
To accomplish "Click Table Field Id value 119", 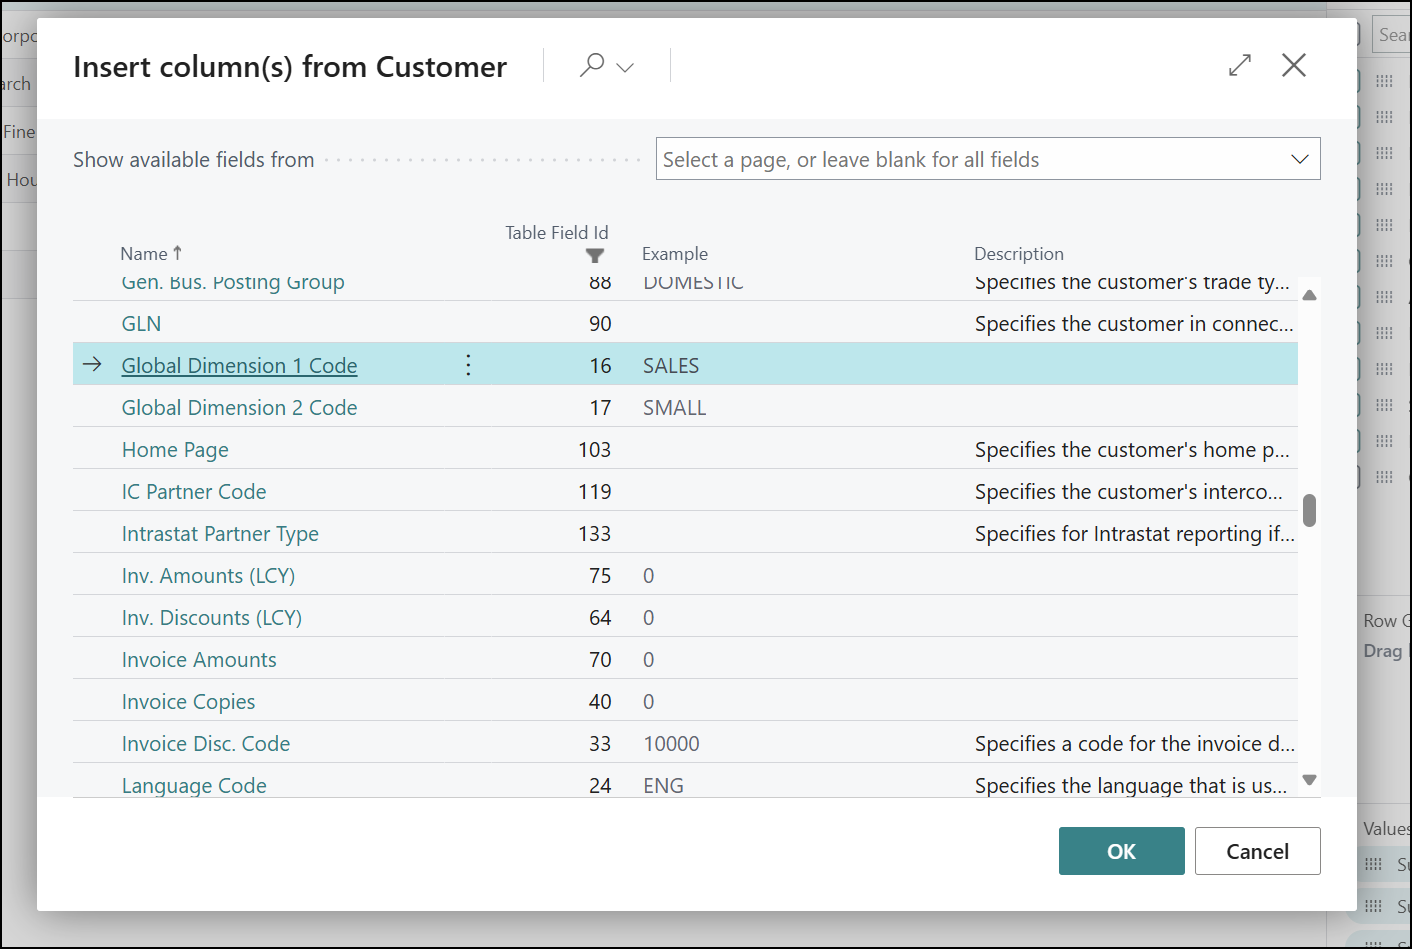I will coord(594,492).
